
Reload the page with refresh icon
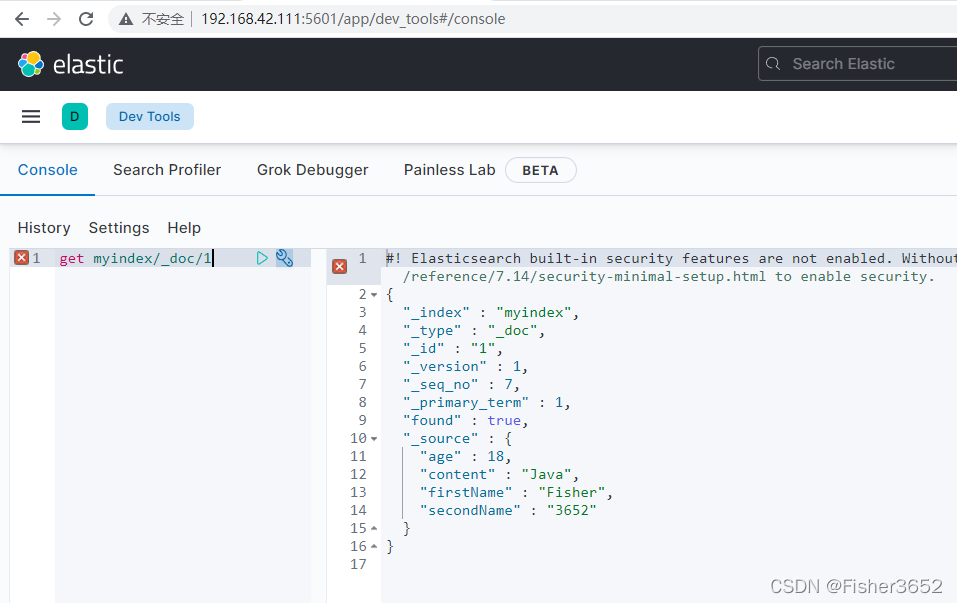(x=86, y=19)
